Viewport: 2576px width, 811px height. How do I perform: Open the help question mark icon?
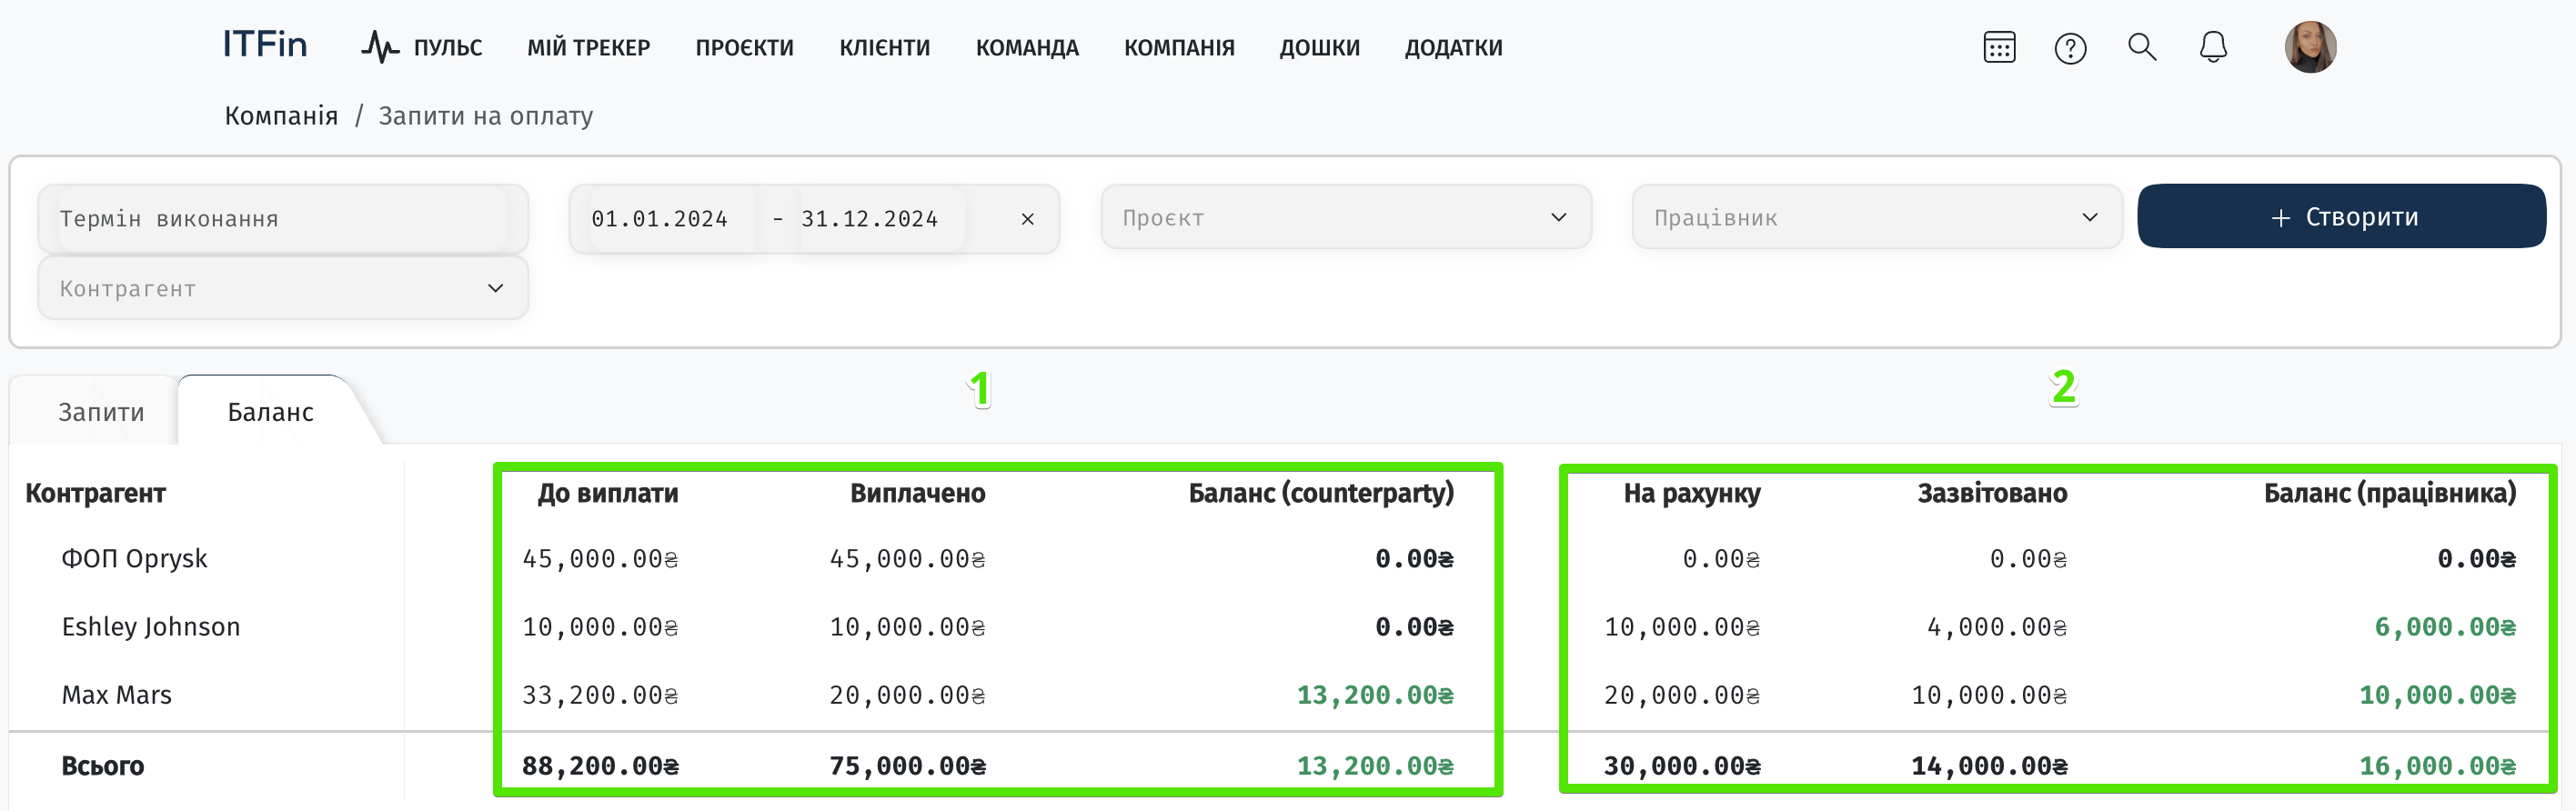(x=2070, y=48)
